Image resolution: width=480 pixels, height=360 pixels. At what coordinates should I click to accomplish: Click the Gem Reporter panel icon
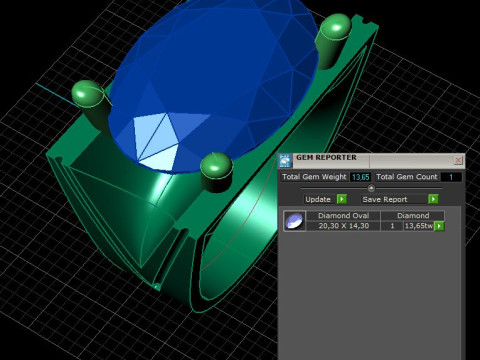tap(285, 161)
